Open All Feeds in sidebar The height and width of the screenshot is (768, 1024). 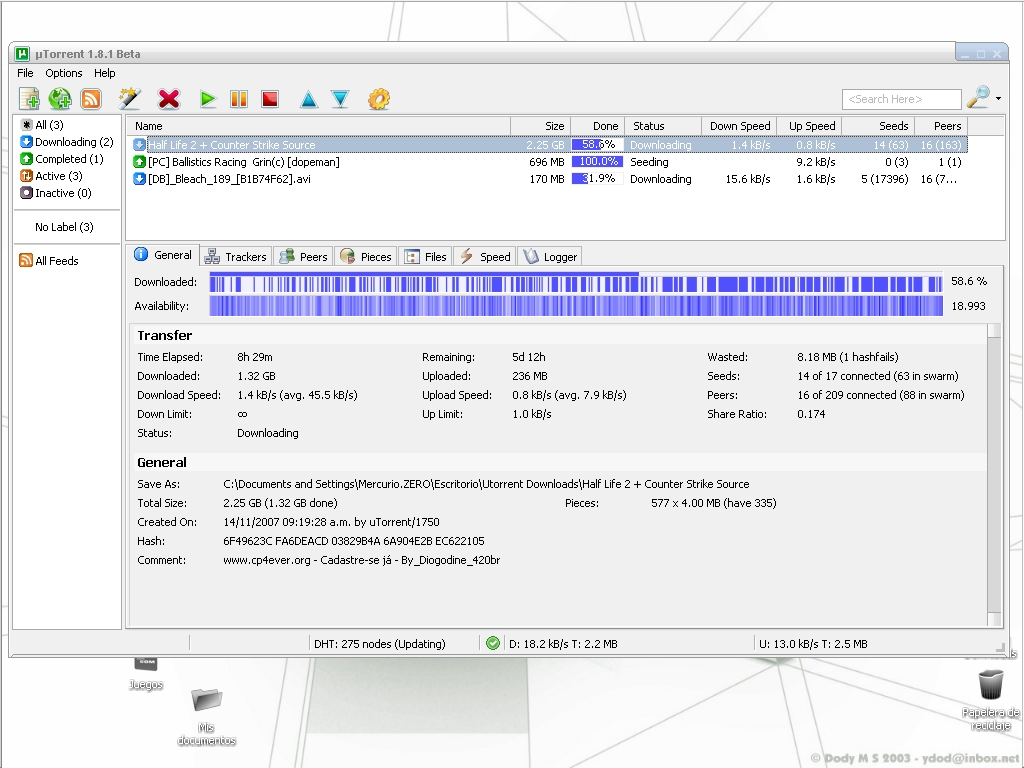(x=49, y=261)
